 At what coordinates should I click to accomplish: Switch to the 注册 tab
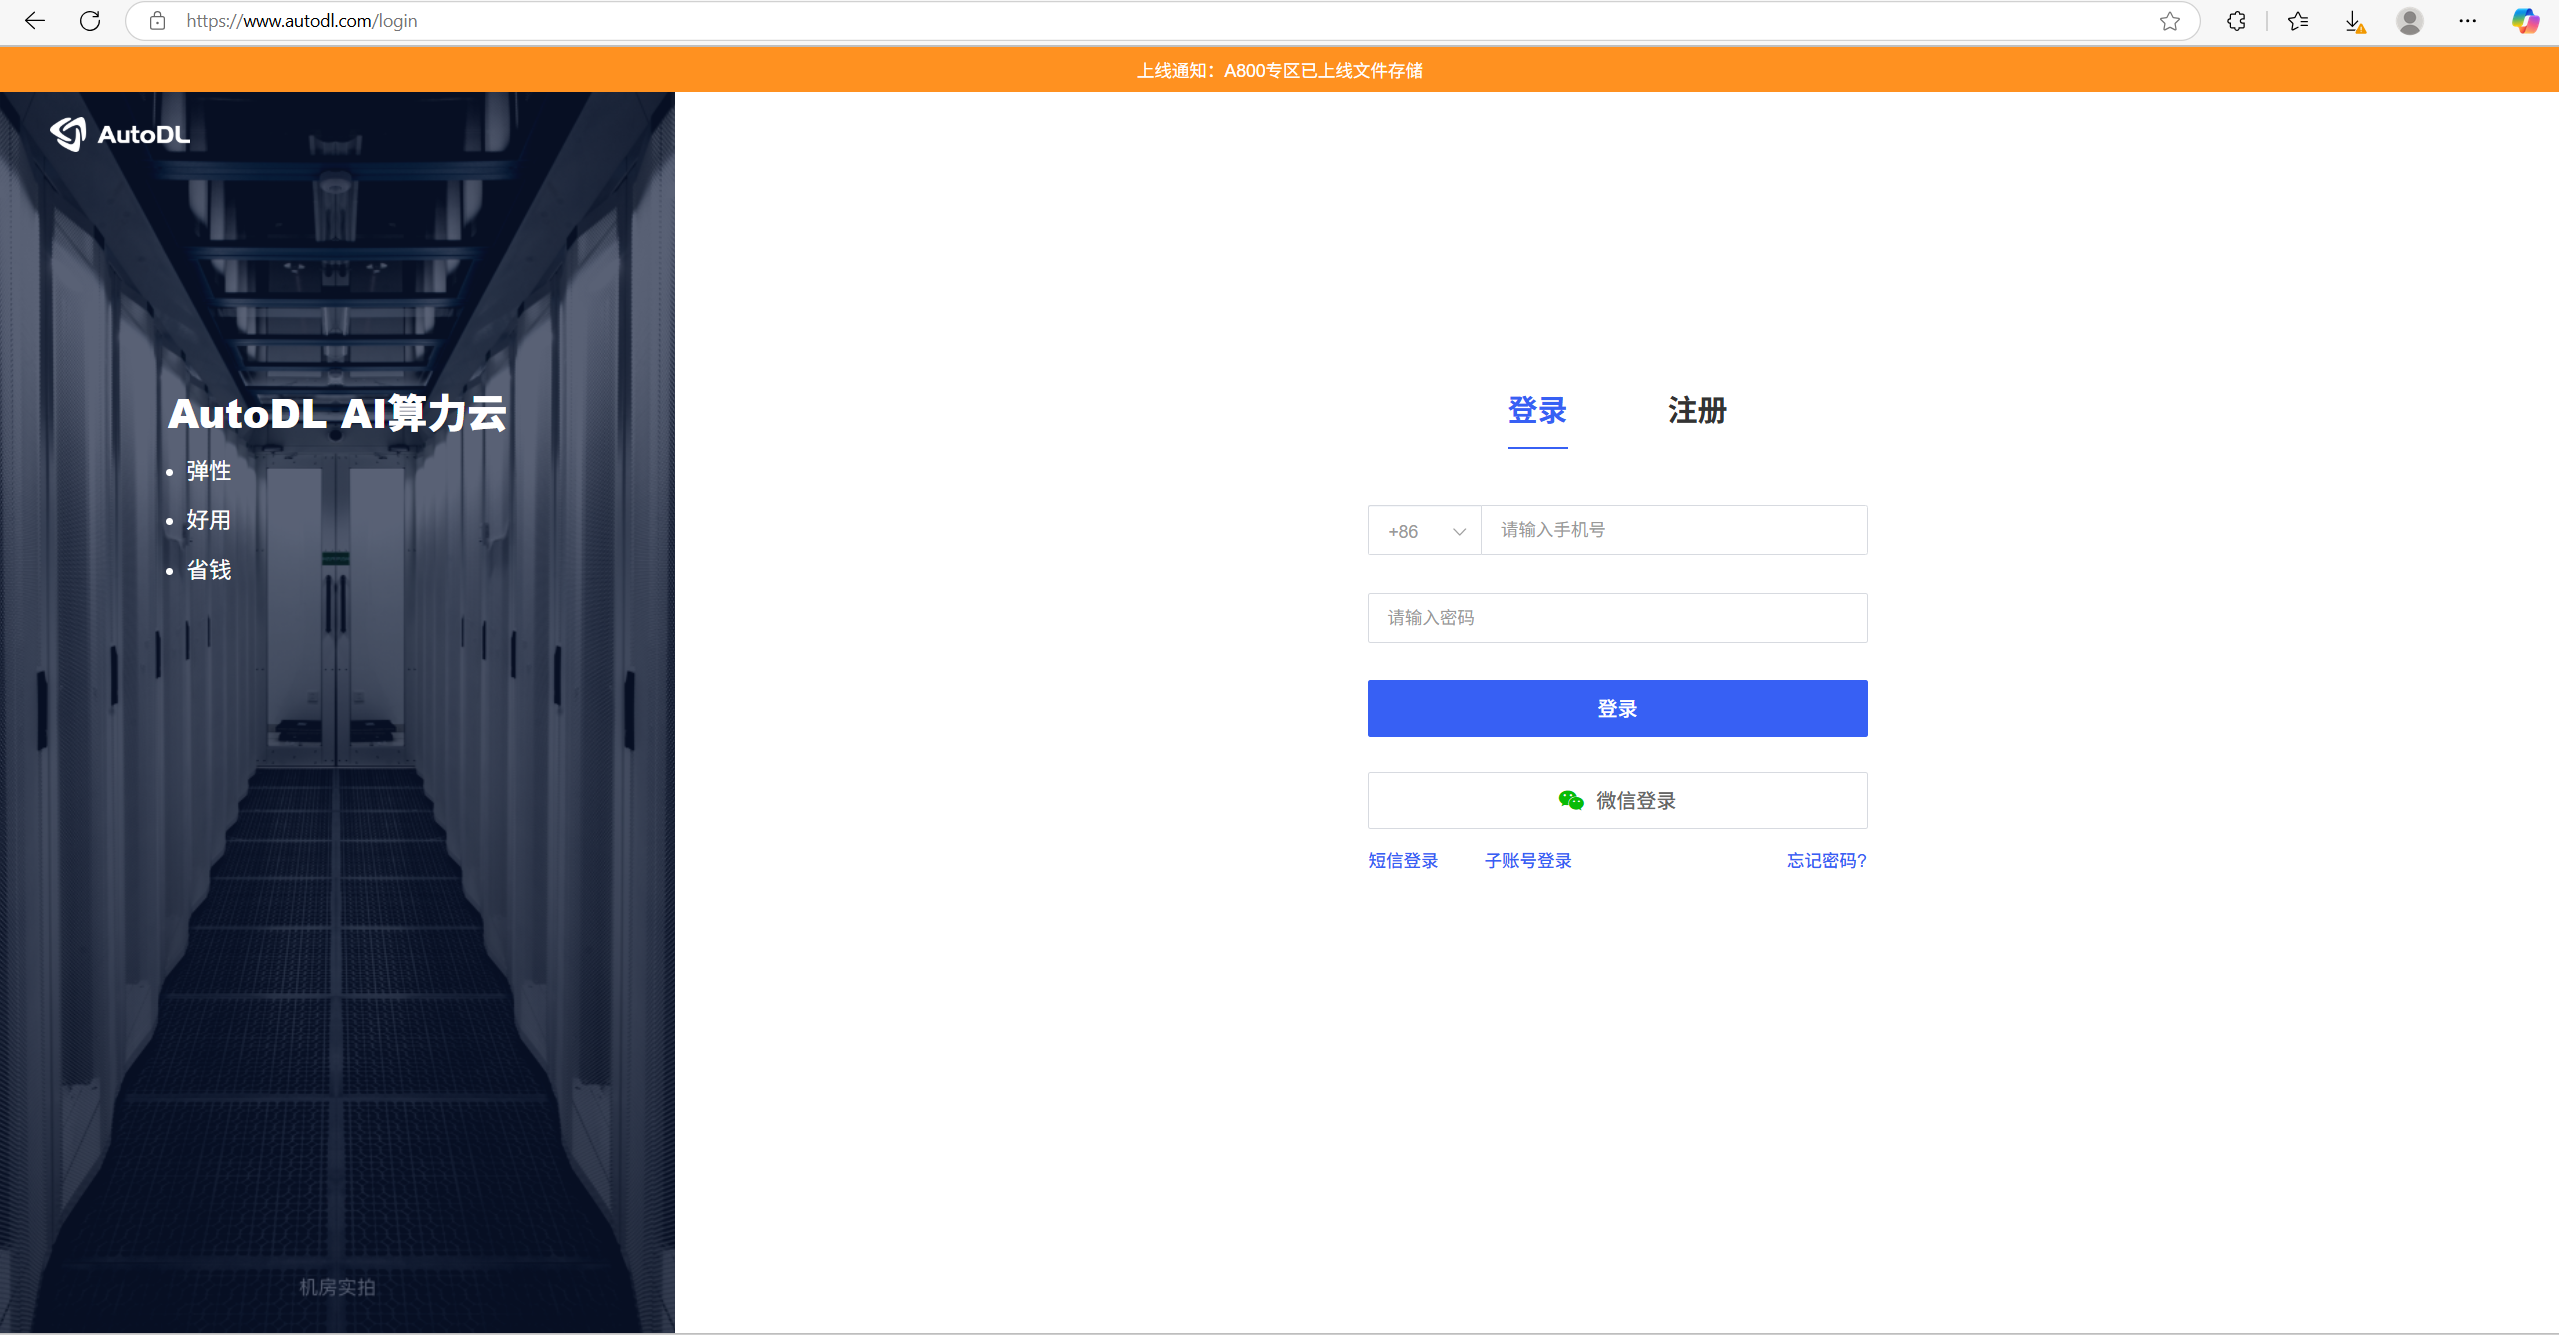point(1697,411)
